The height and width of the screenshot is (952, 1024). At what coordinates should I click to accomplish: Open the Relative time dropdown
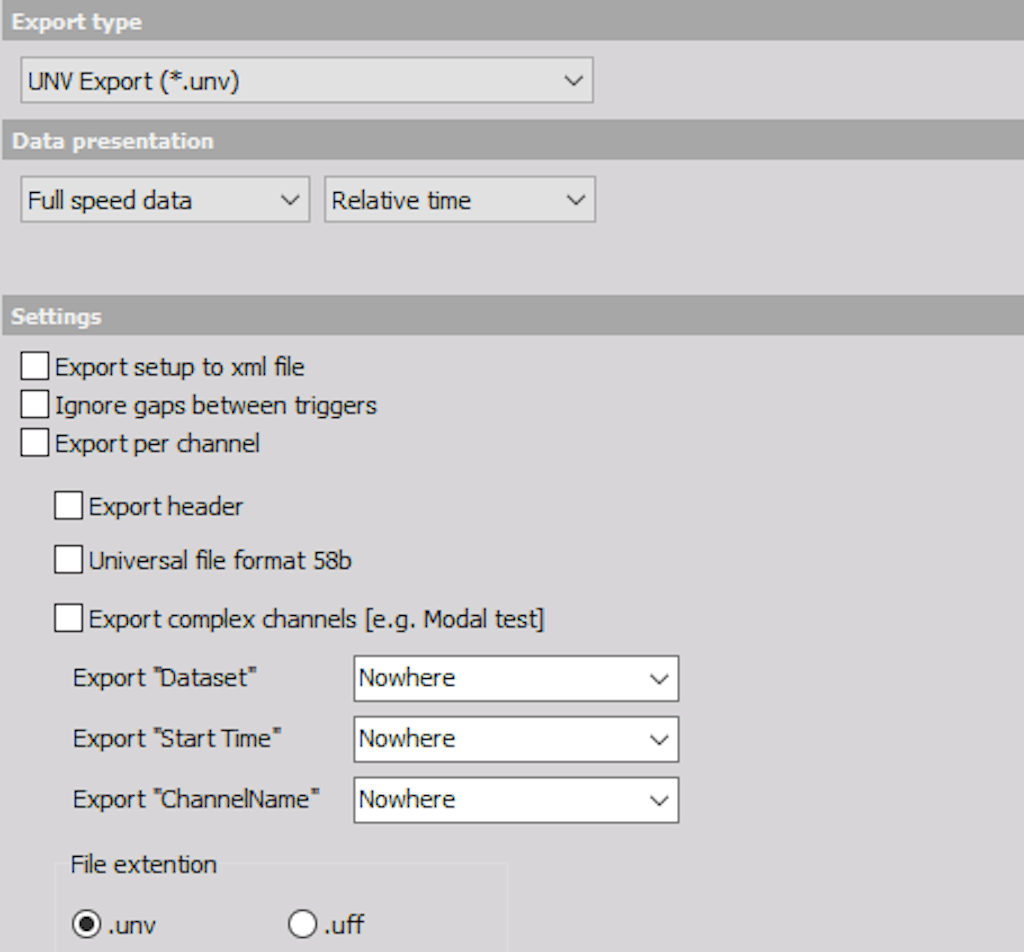coord(460,200)
